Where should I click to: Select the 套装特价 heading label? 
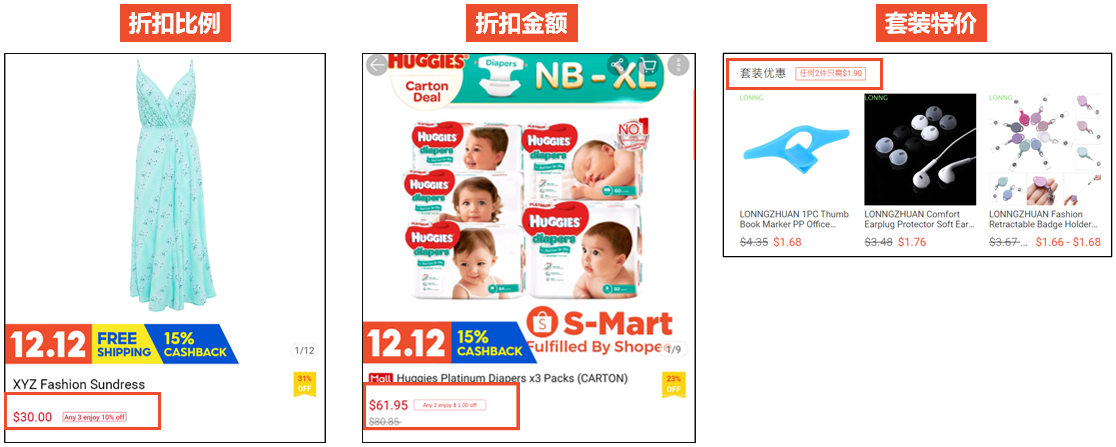tap(930, 23)
